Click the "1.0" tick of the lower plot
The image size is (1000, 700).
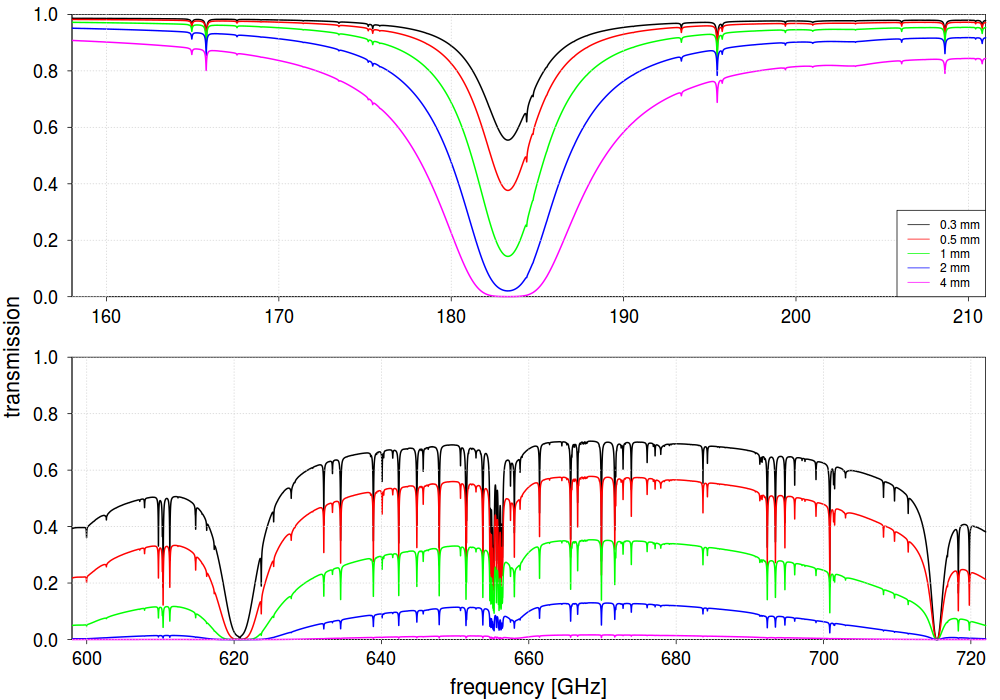[45, 358]
